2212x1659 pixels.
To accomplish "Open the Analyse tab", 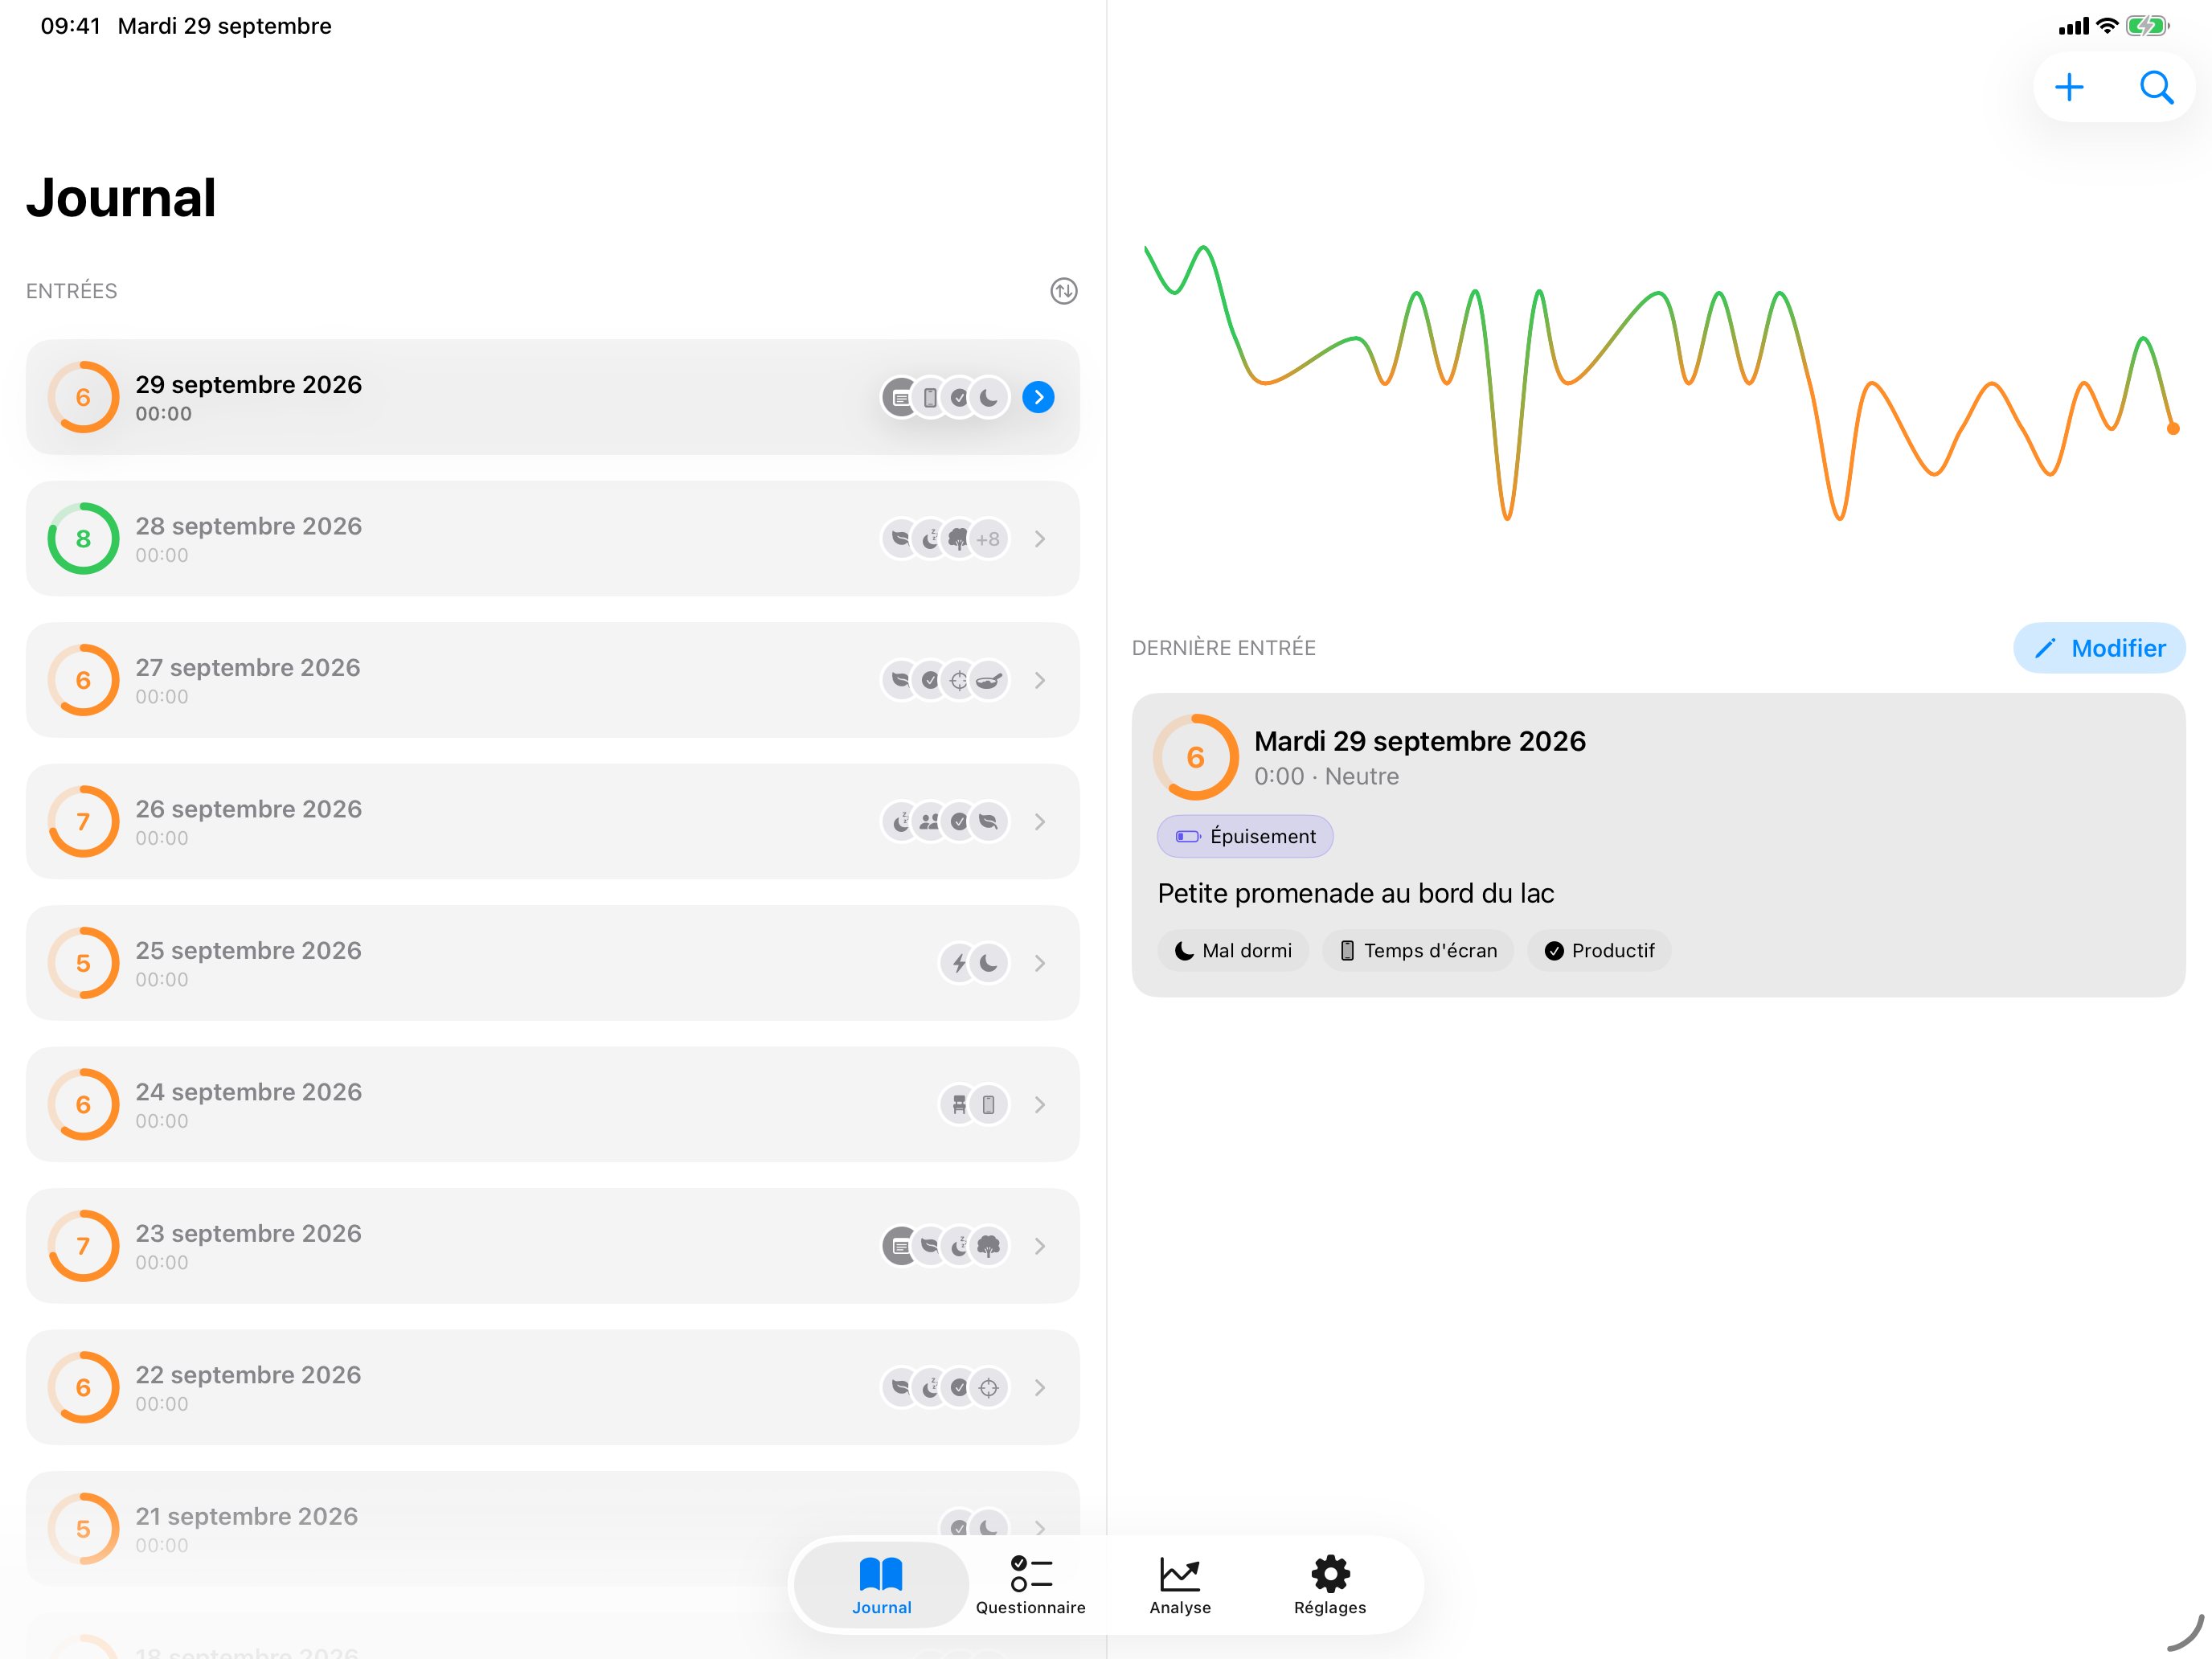I will (1180, 1586).
